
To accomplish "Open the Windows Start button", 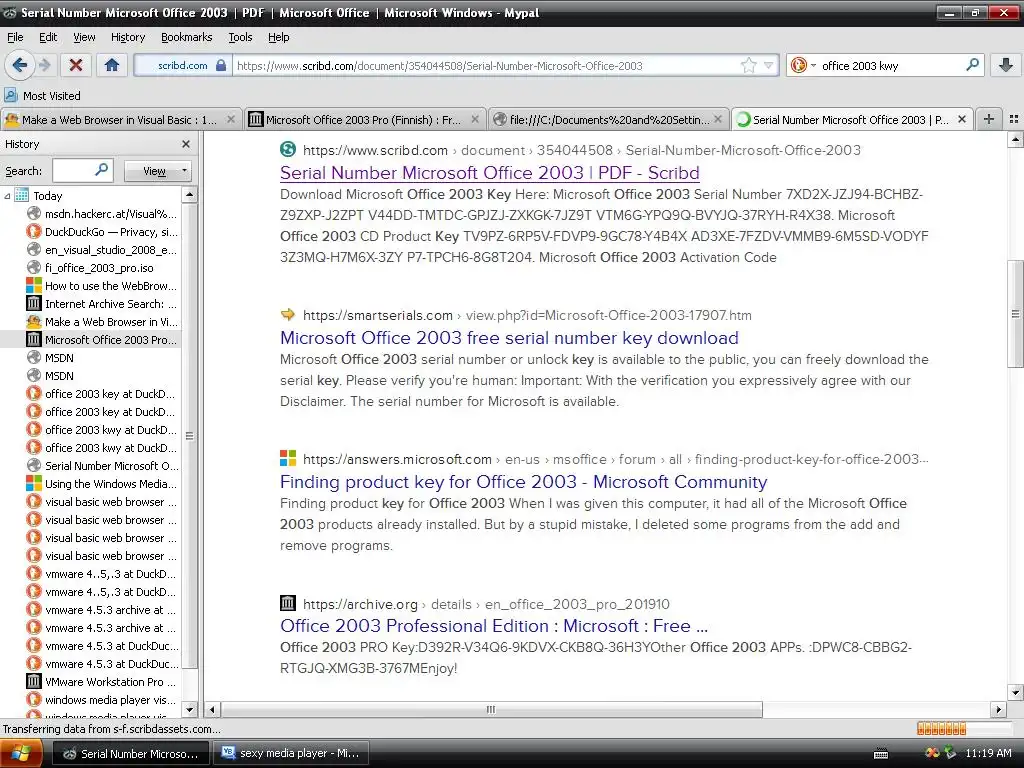I will point(21,753).
